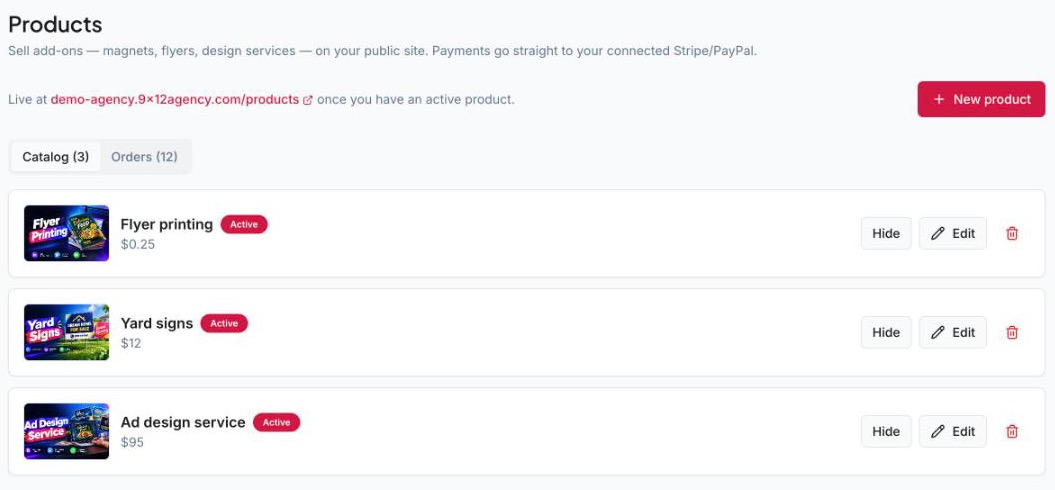Screen dimensions: 1055x490
Task: Open Edit for Ad design service
Action: [953, 431]
